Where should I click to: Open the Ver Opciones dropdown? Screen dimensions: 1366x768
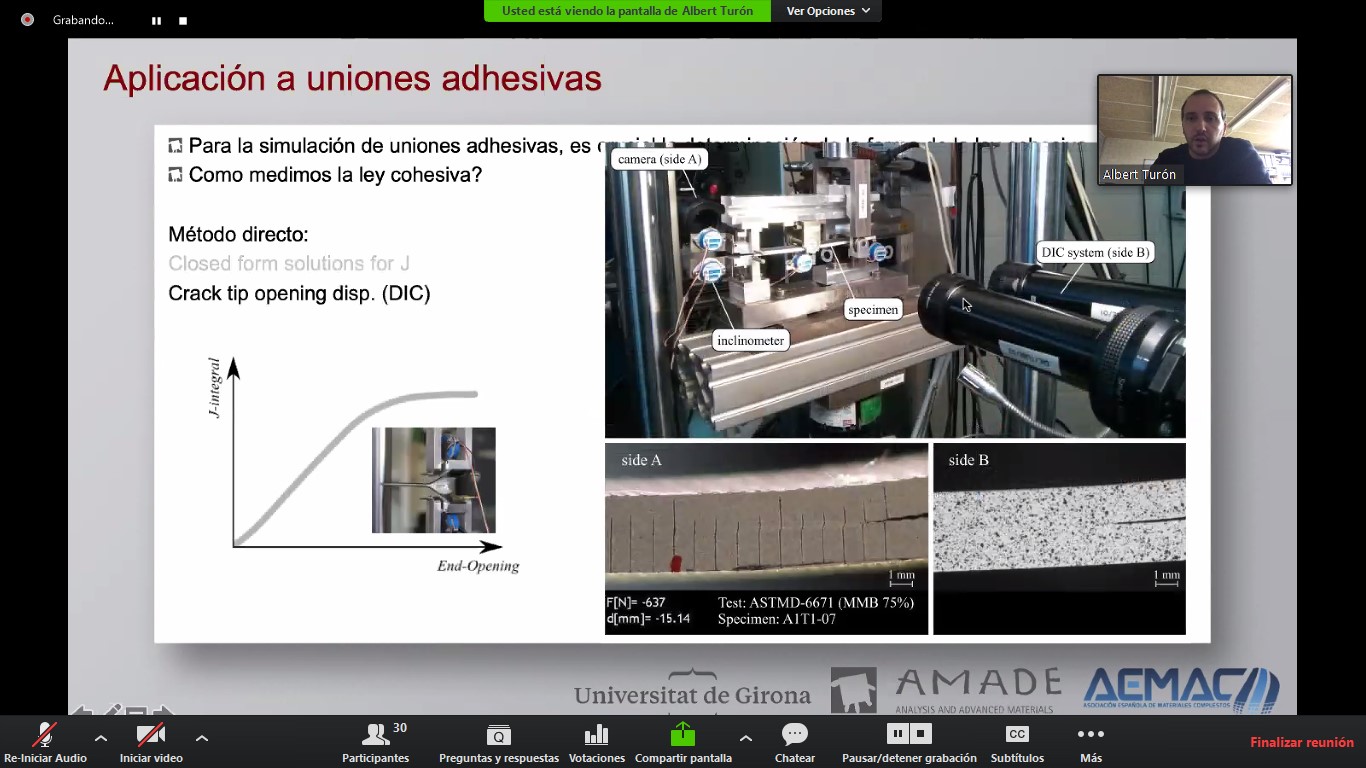click(827, 11)
